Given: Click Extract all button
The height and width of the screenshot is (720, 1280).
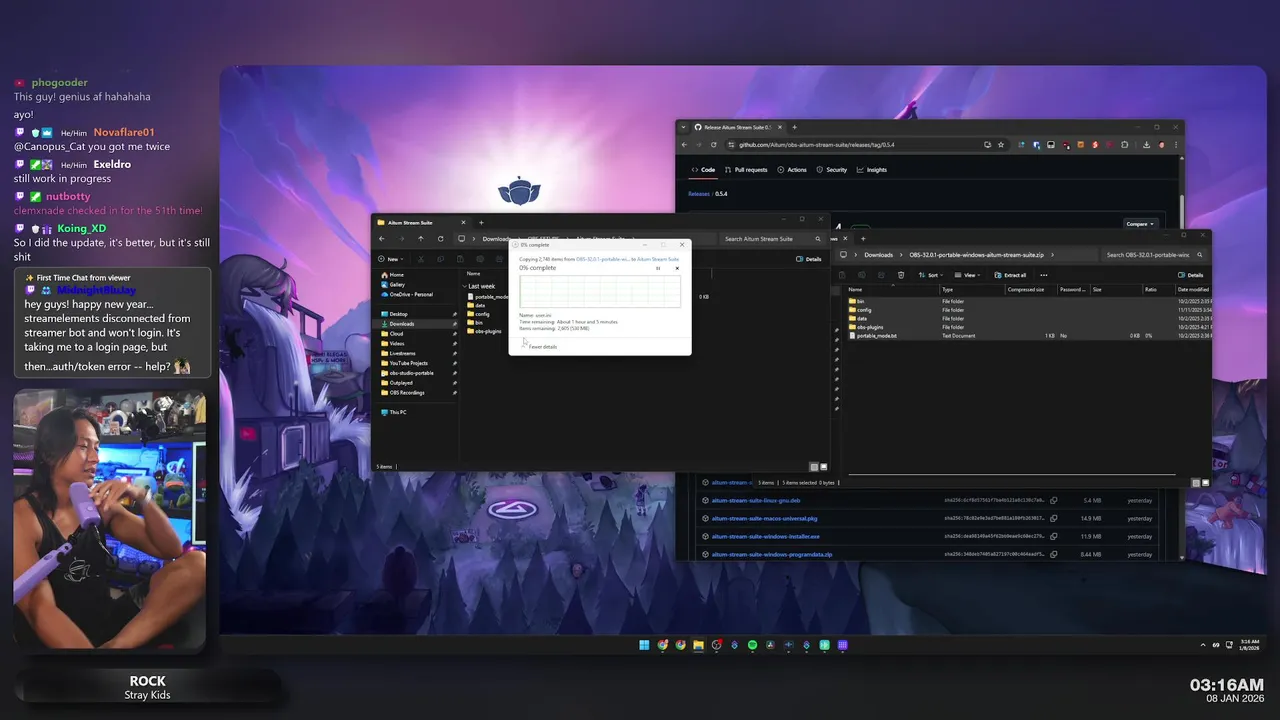Looking at the screenshot, I should pos(1010,275).
